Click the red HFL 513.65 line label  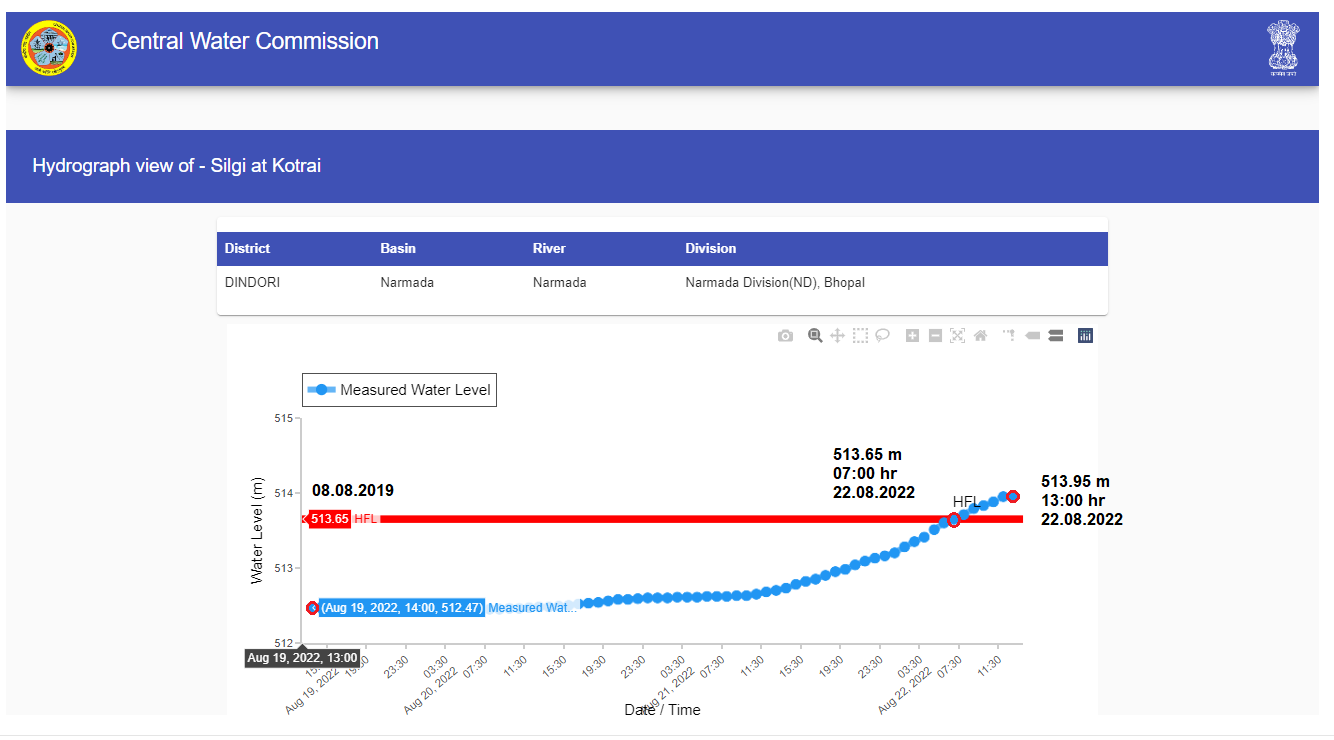click(330, 519)
